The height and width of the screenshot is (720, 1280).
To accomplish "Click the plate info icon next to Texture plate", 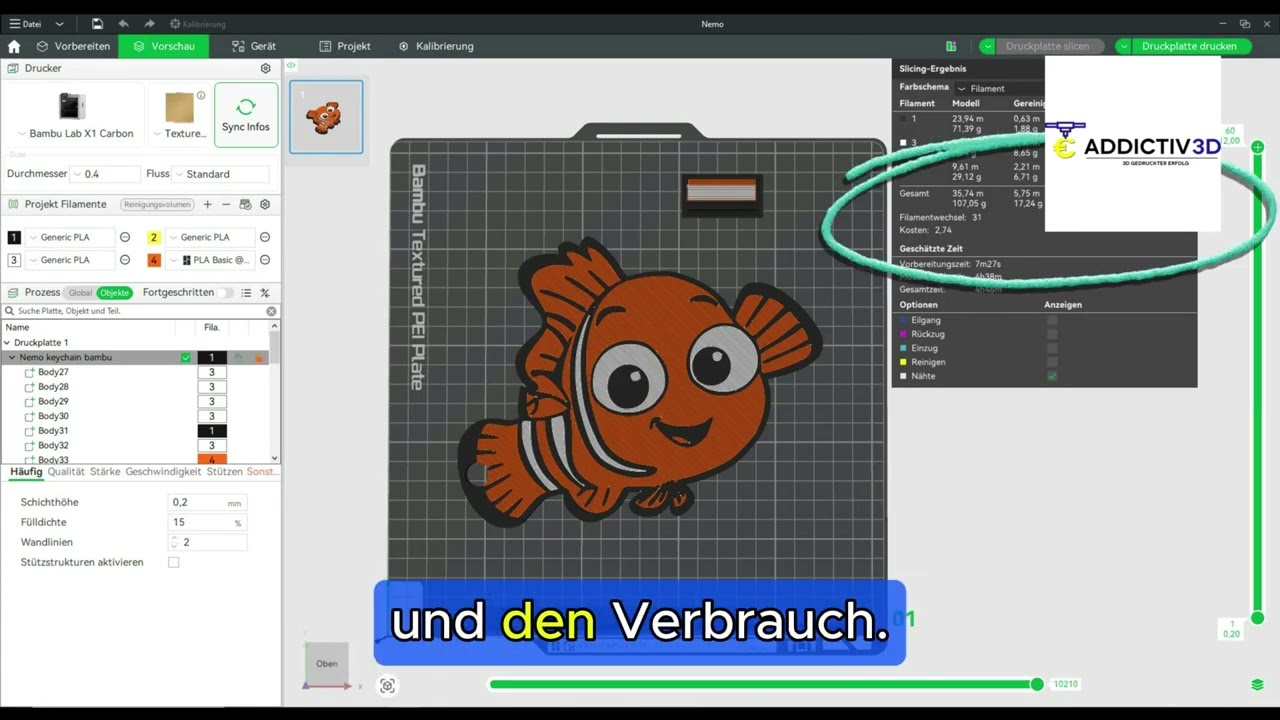I will click(201, 96).
